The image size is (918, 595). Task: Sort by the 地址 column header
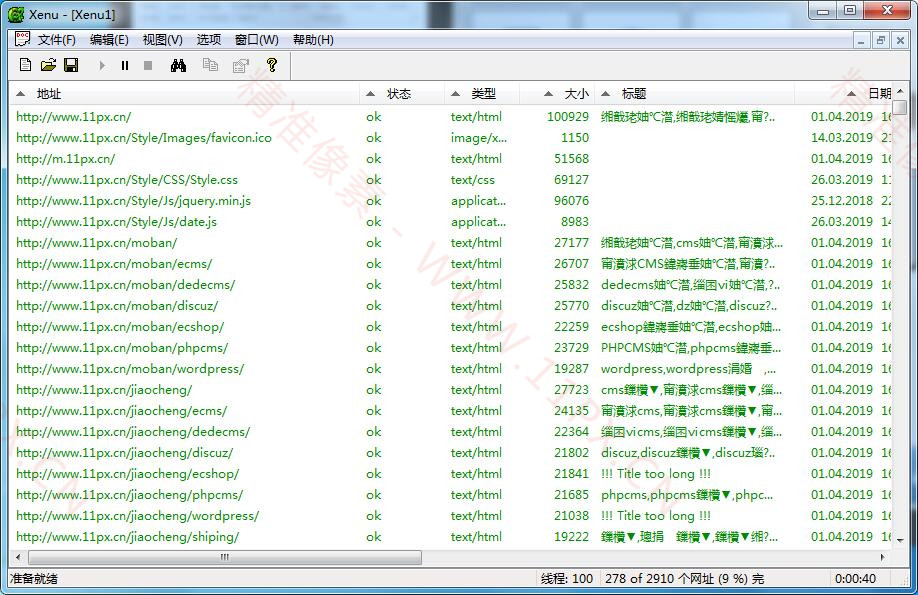pyautogui.click(x=184, y=94)
